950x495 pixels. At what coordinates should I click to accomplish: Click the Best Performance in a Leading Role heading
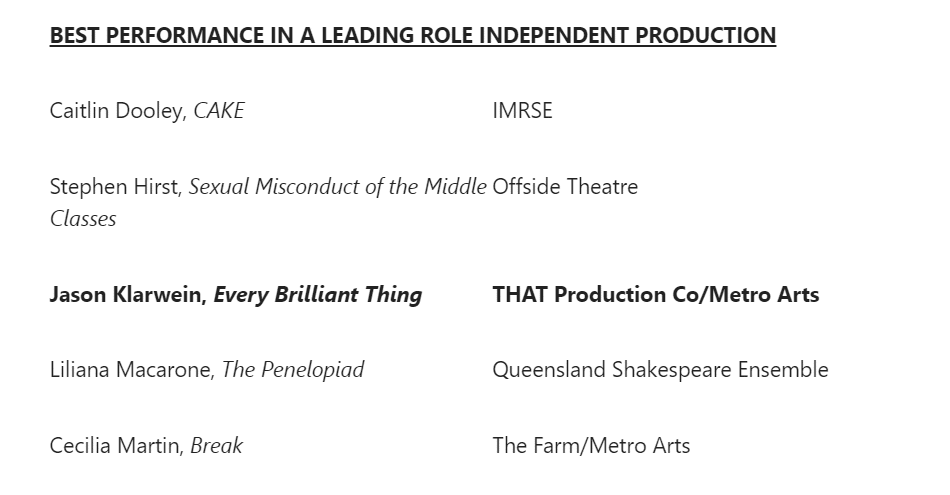(x=413, y=35)
